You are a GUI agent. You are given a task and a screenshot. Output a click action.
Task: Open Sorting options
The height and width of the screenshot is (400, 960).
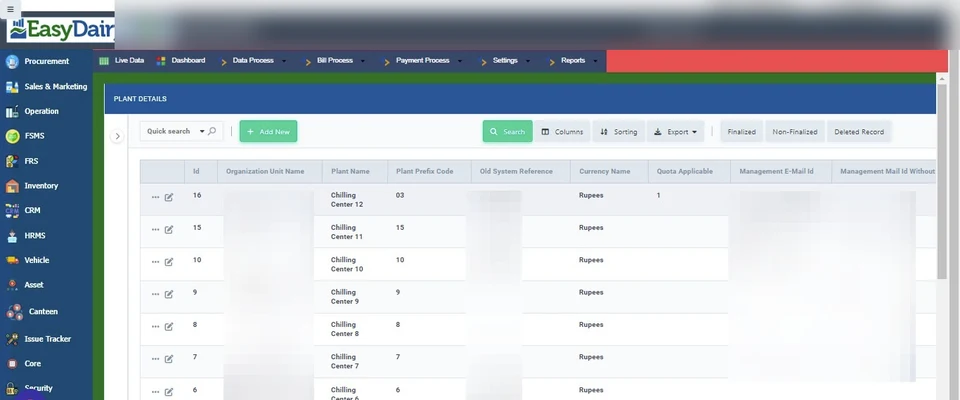[x=618, y=132]
